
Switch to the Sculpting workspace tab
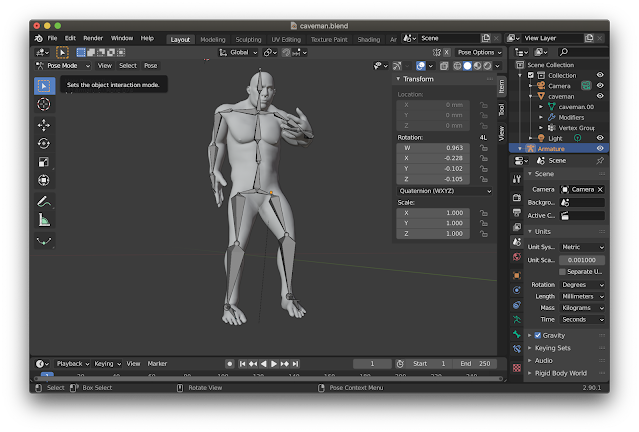247,39
